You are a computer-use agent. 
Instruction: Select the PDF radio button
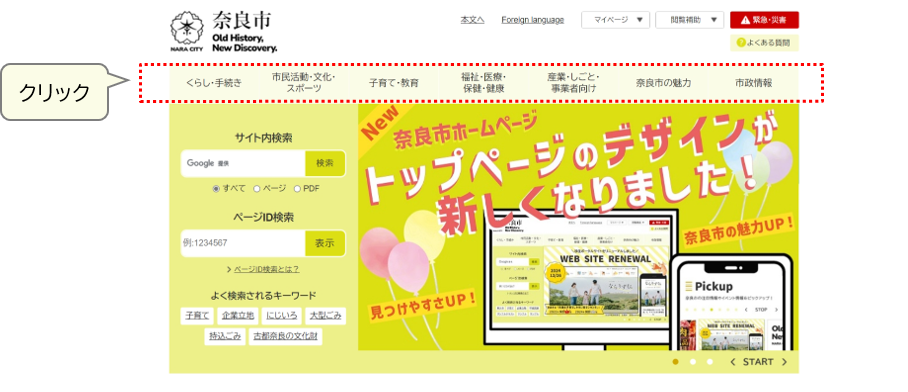point(298,189)
